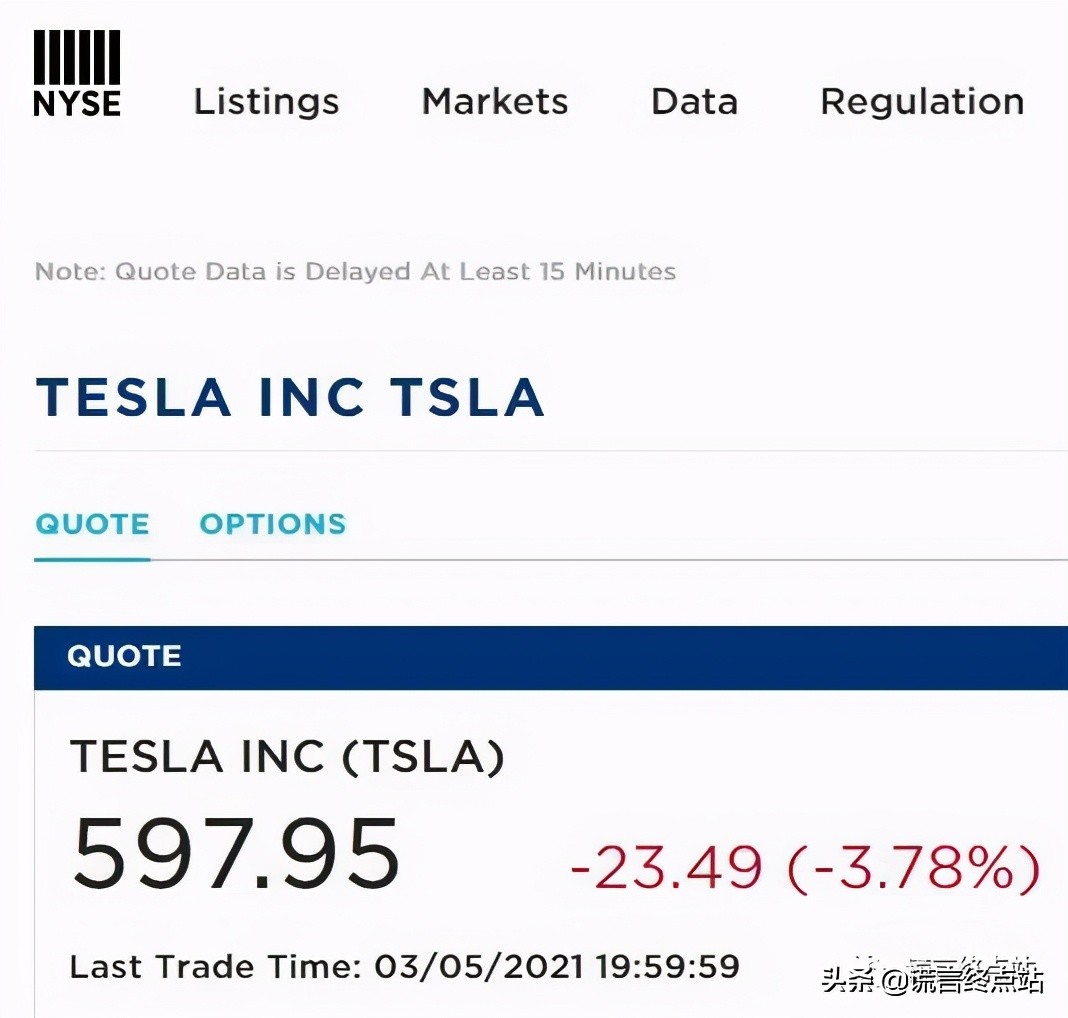The image size is (1068, 1018).
Task: Click the (-3.78%) percent change
Action: [914, 867]
